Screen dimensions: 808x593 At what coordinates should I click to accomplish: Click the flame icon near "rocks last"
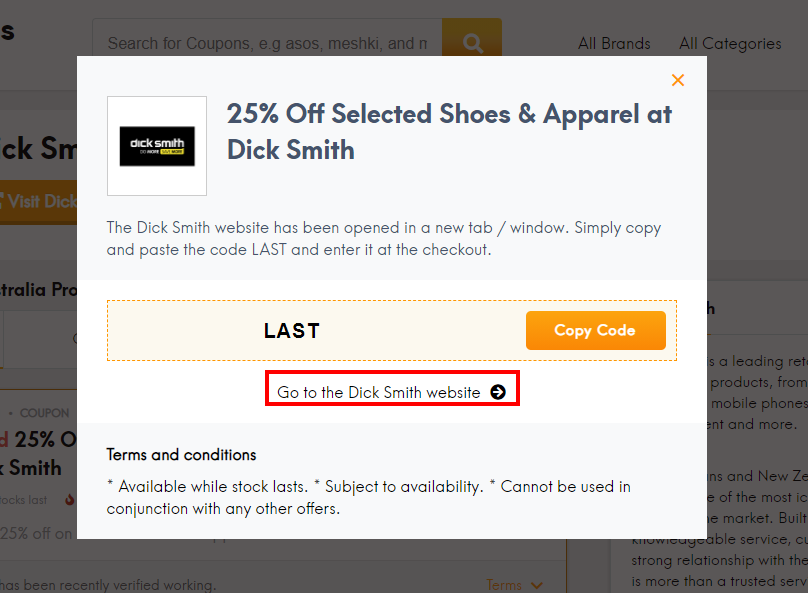point(69,497)
